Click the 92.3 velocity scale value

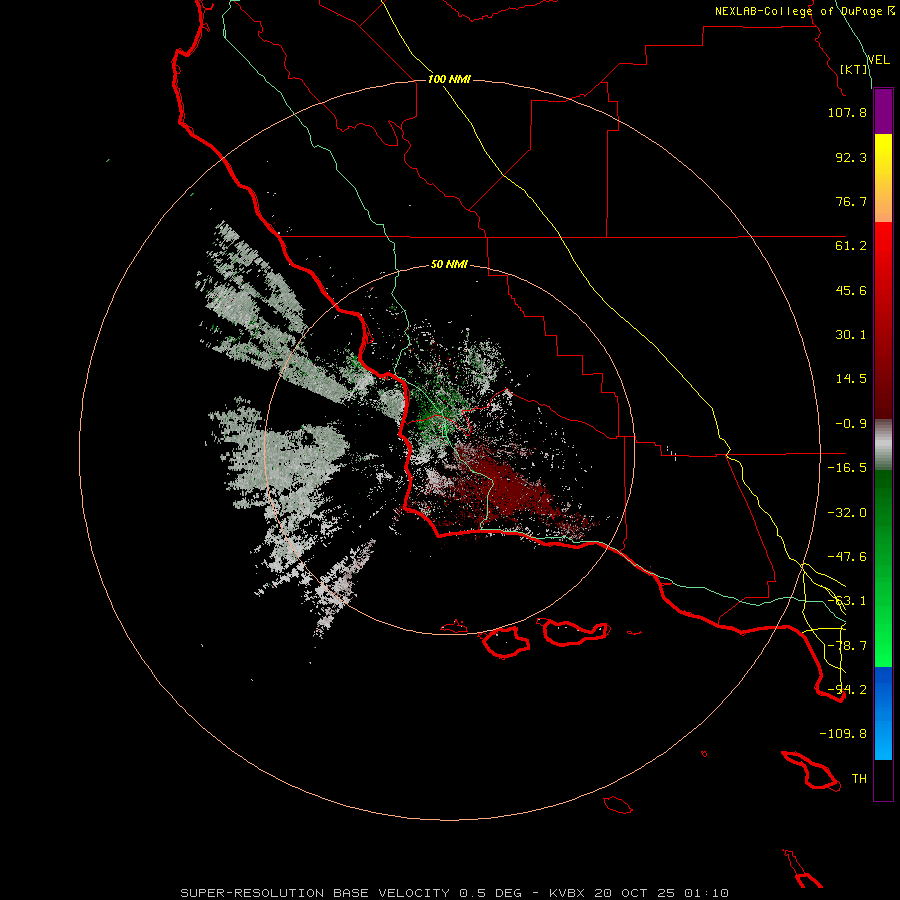[x=851, y=157]
